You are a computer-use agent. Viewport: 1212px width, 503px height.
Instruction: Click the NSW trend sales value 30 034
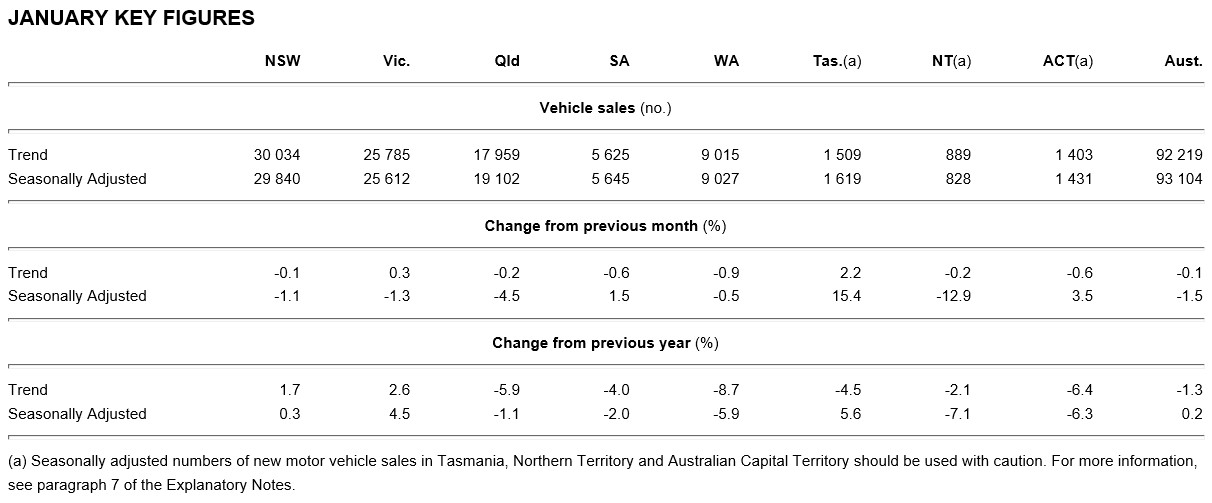[277, 155]
